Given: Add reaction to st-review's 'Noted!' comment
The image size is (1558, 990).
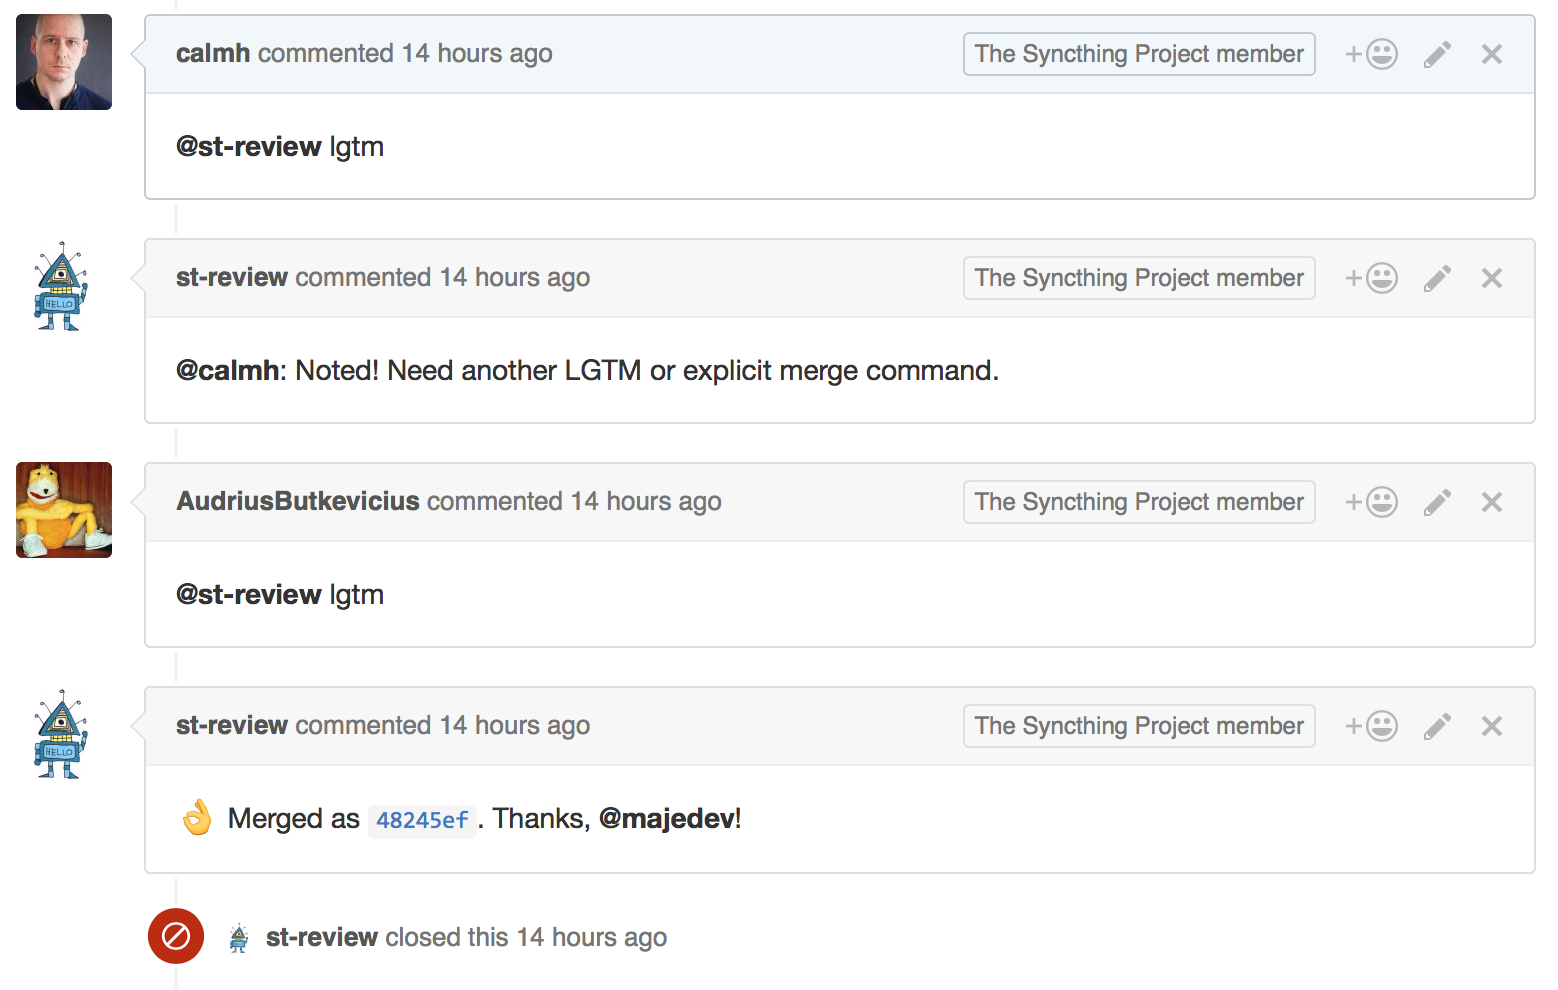Looking at the screenshot, I should [1371, 278].
